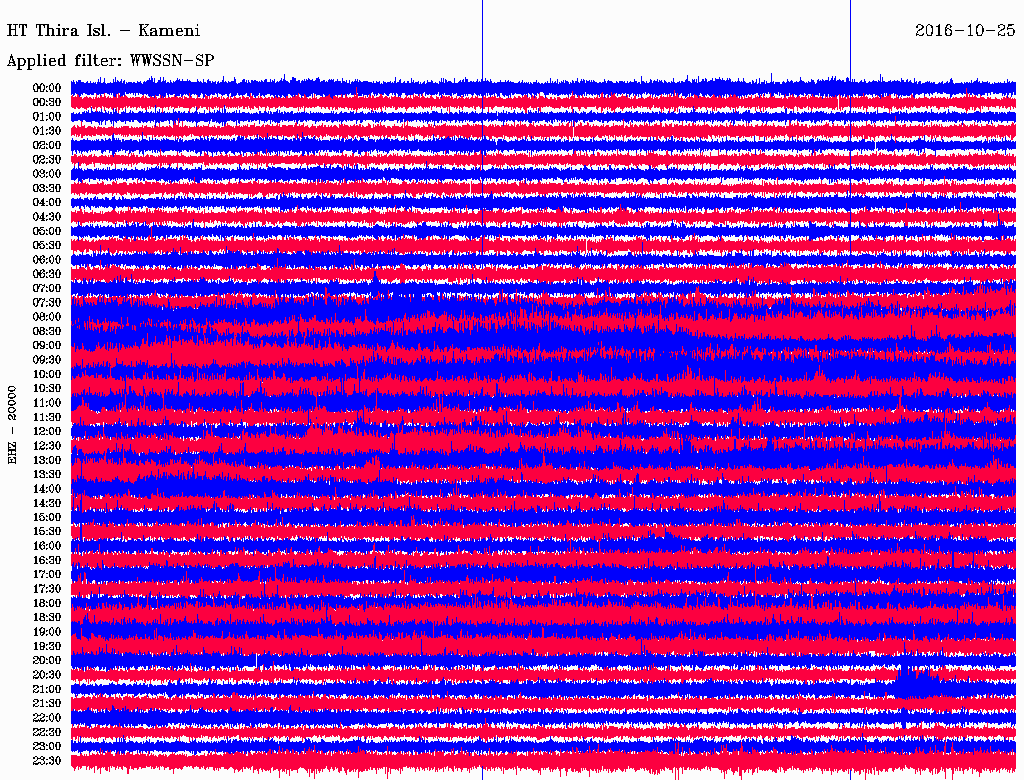
Task: Select the 10:30 time label
Action: pos(47,388)
